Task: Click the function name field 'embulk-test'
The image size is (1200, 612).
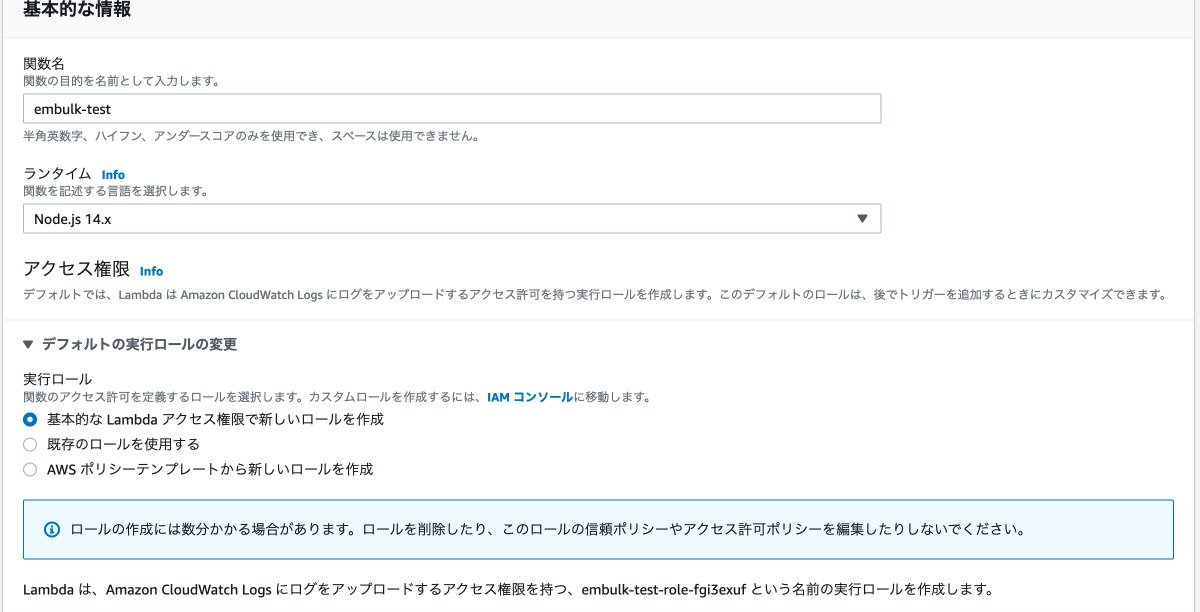Action: (452, 108)
